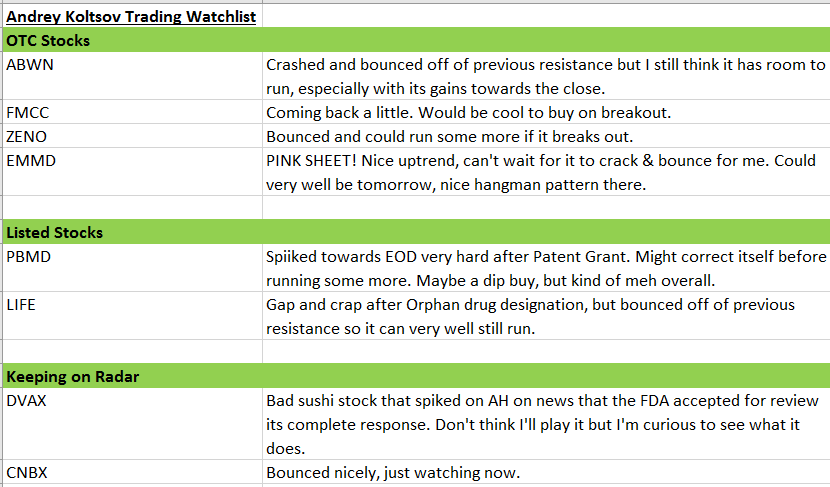Viewport: 830px width, 487px height.
Task: Click the Bad sushi stock comment cell
Action: 545,424
